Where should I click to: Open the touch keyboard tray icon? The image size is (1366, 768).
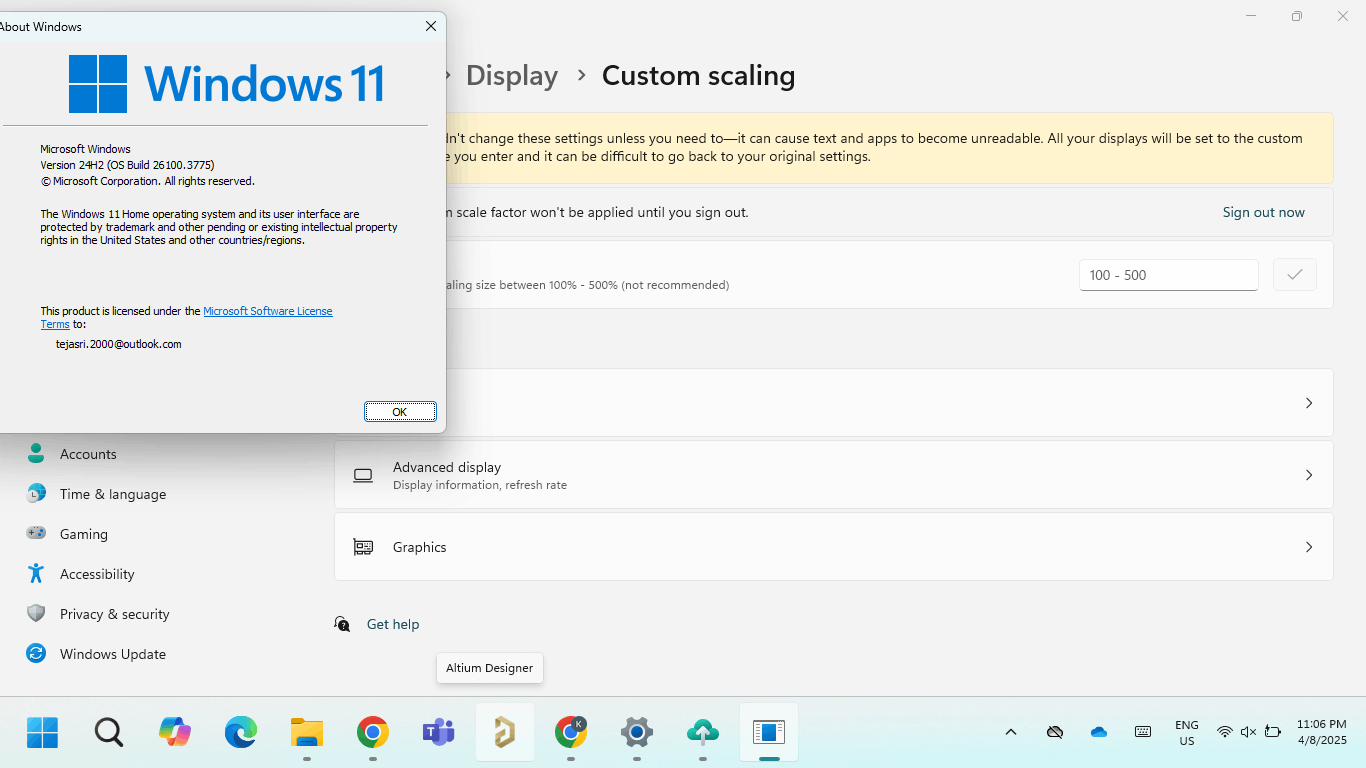[1143, 732]
